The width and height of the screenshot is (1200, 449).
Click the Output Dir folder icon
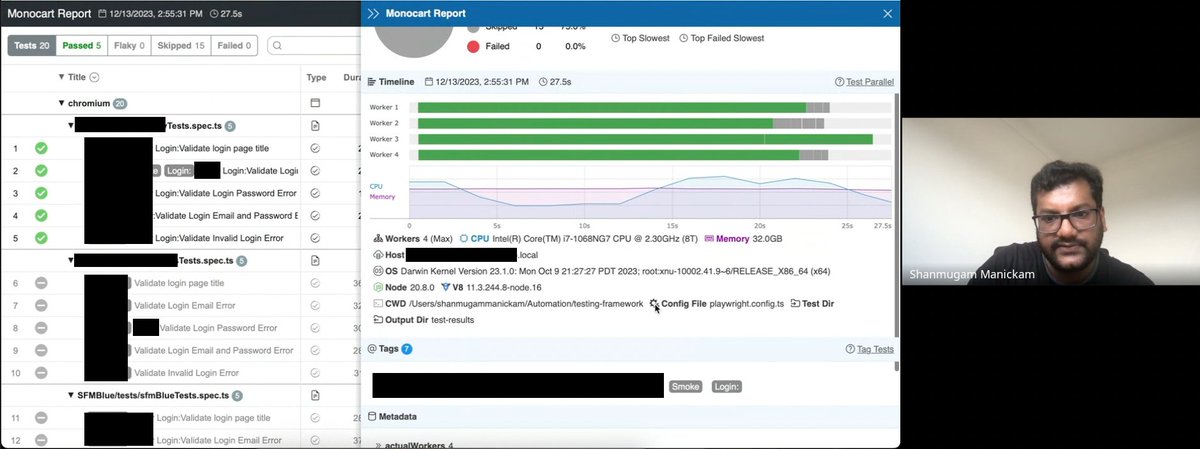(378, 320)
